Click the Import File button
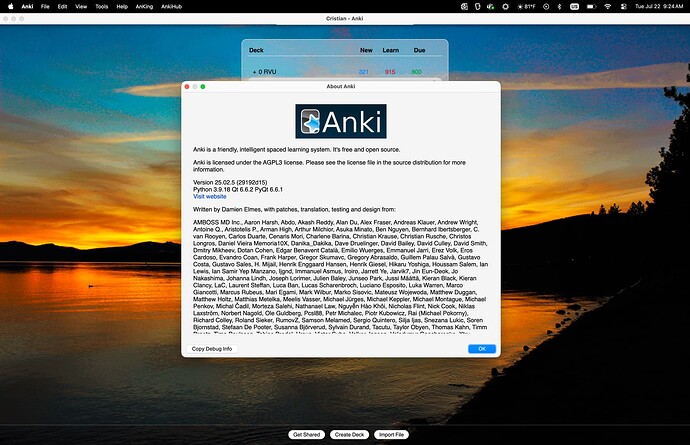The height and width of the screenshot is (445, 690). (x=391, y=434)
